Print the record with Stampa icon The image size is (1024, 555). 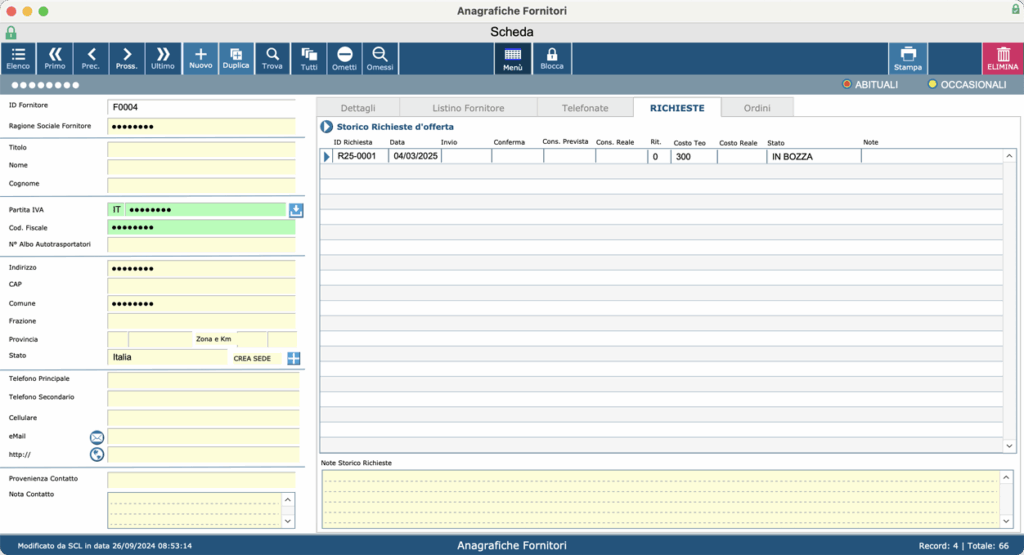(908, 59)
